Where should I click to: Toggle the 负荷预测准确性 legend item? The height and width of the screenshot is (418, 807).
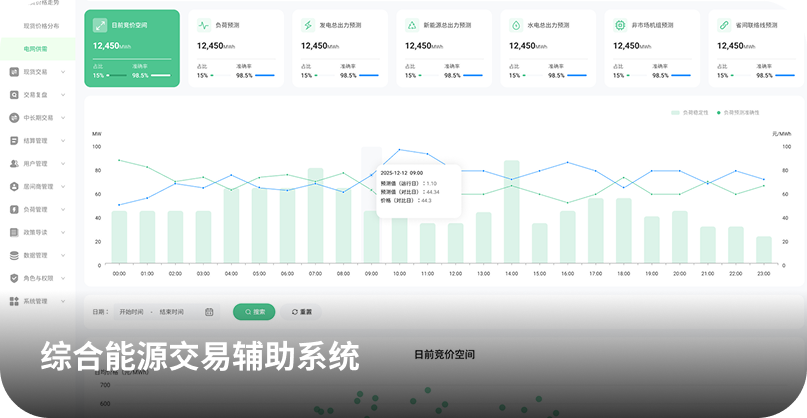(738, 112)
